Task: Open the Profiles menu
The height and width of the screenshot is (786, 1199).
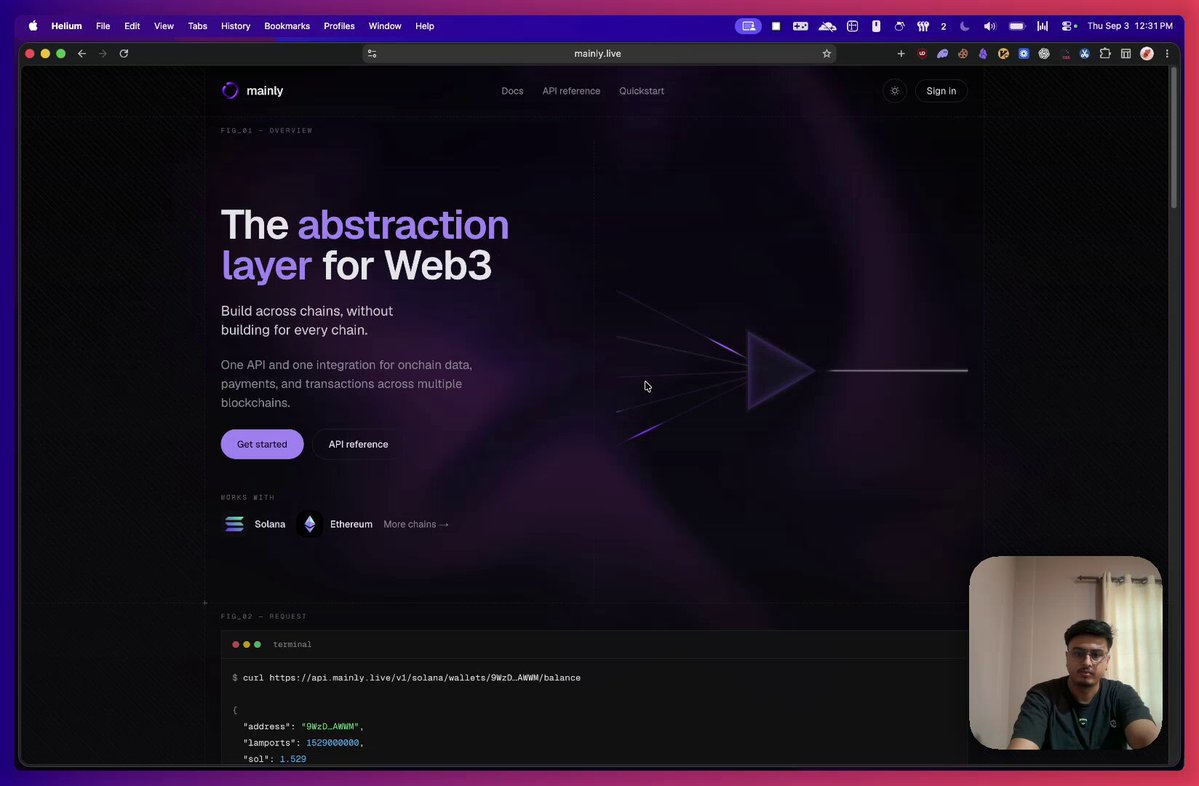Action: [x=339, y=26]
